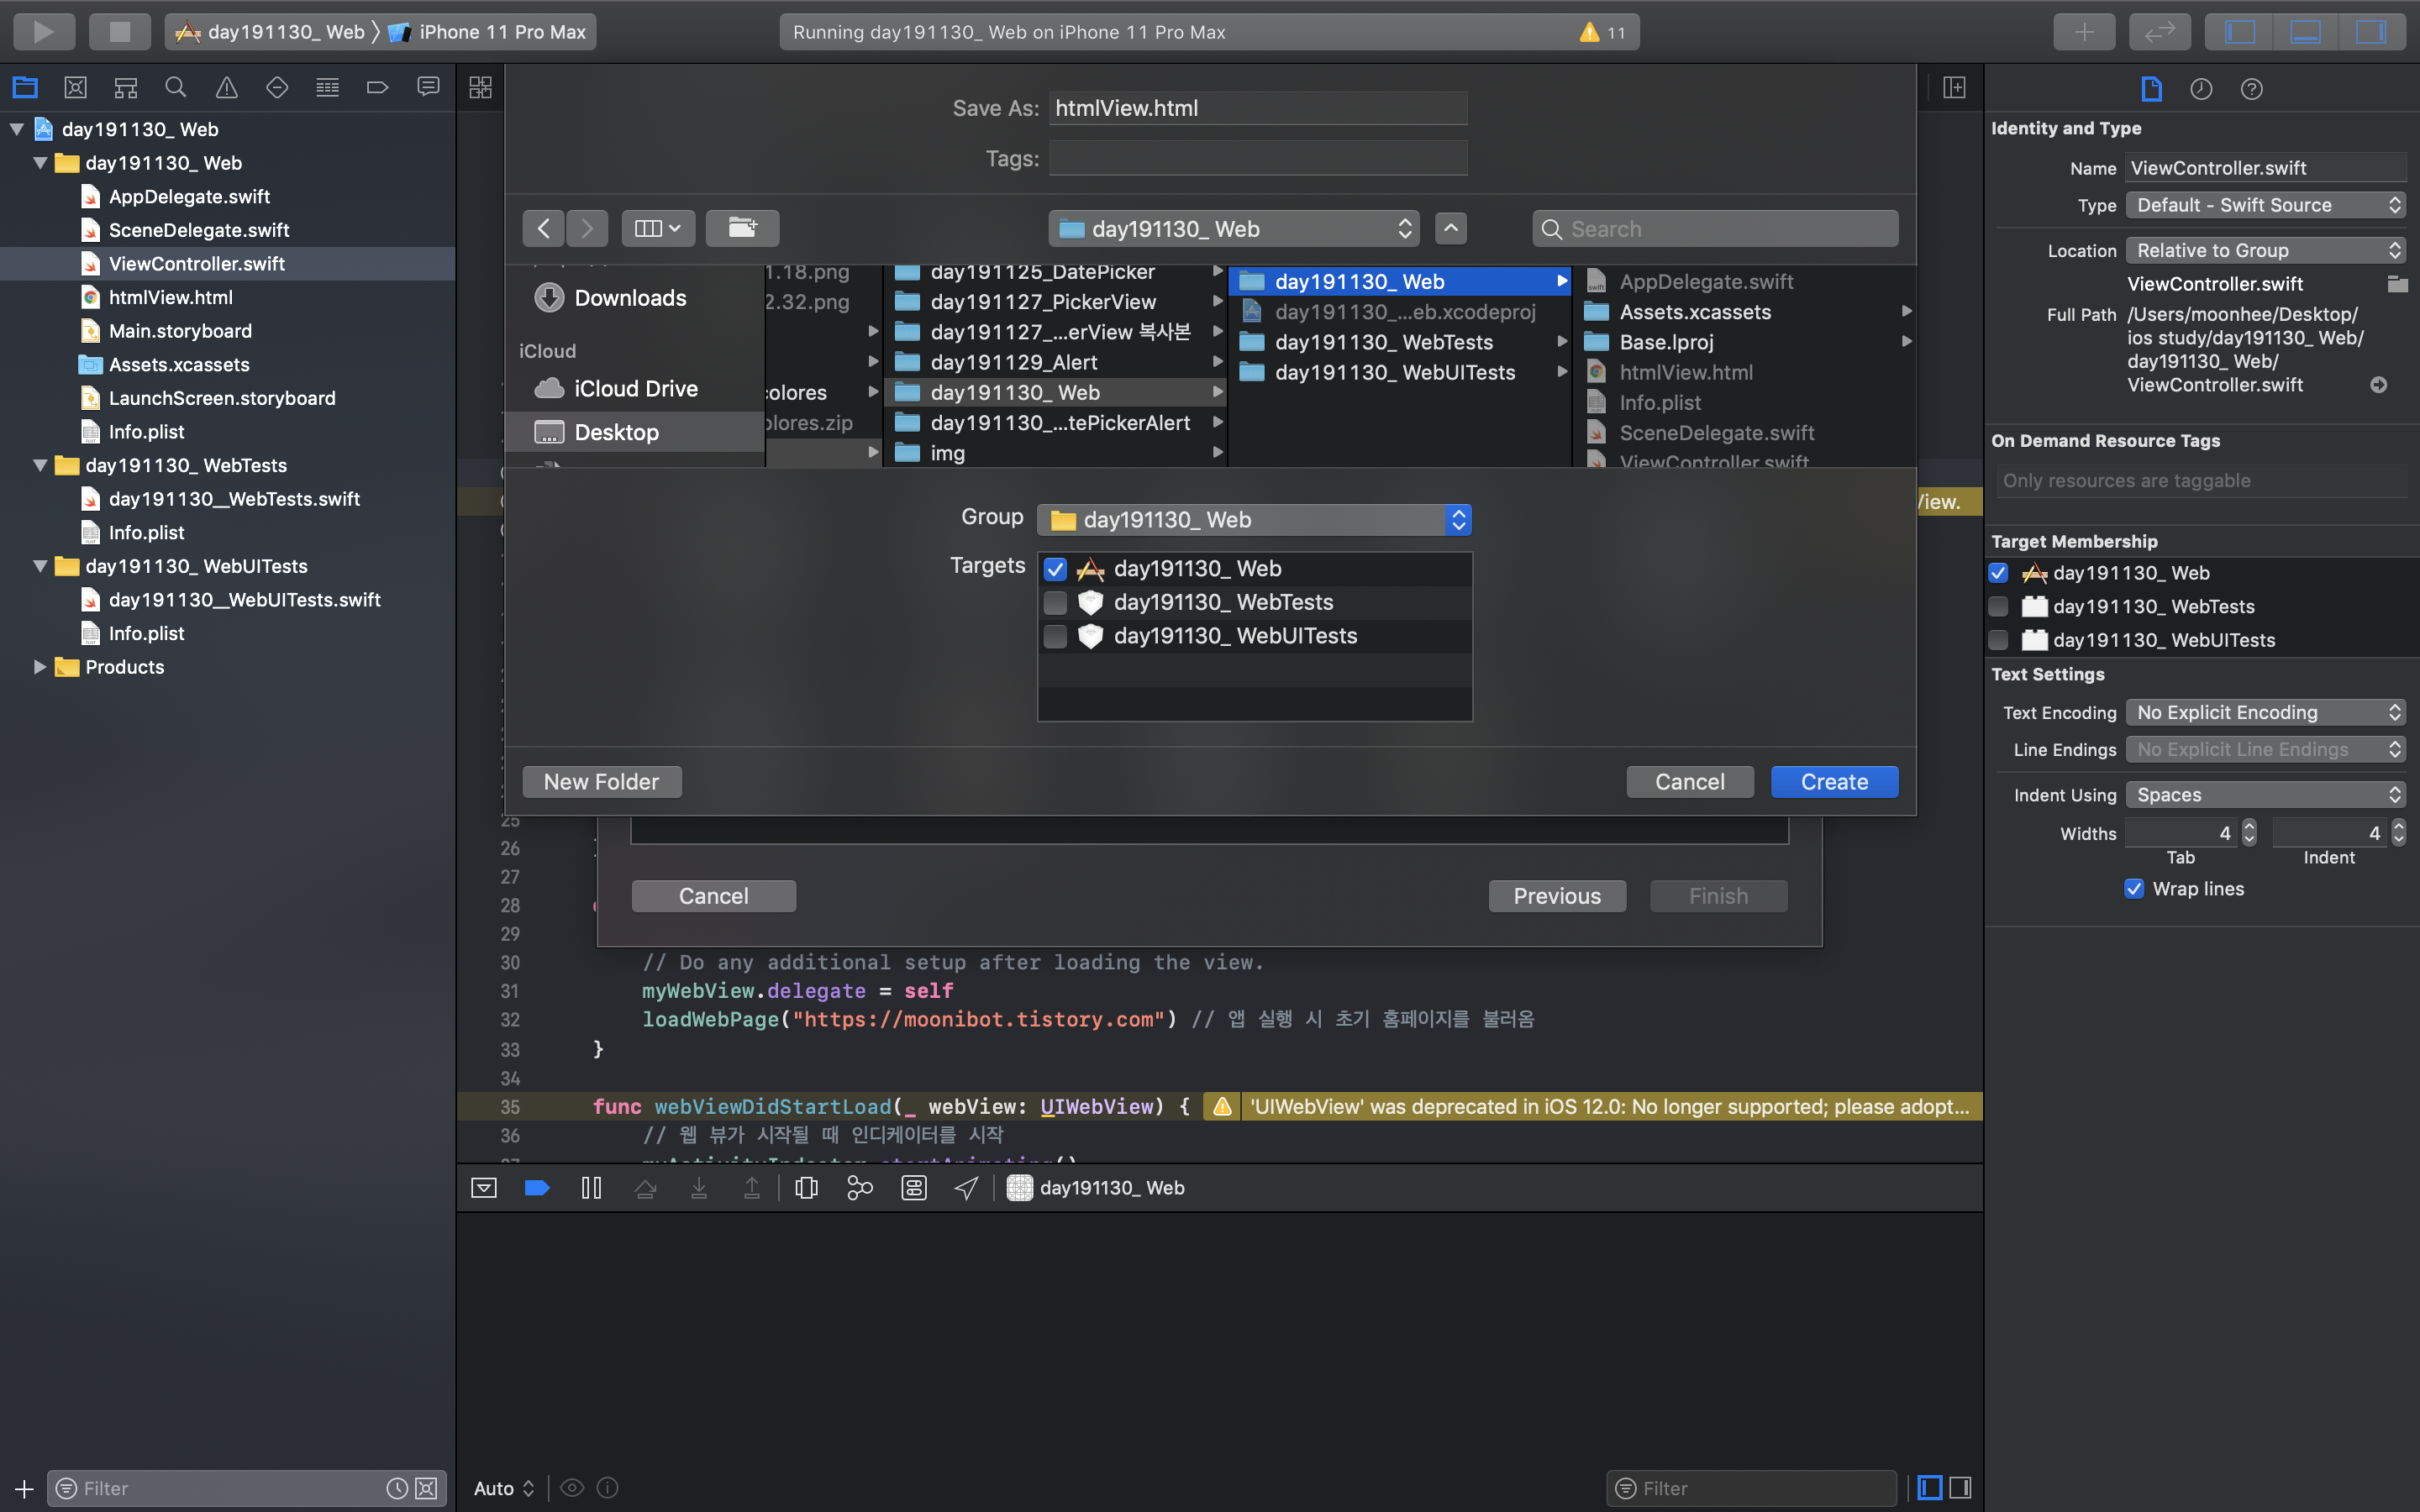Click the Create button
2420x1512 pixels.
coord(1833,782)
